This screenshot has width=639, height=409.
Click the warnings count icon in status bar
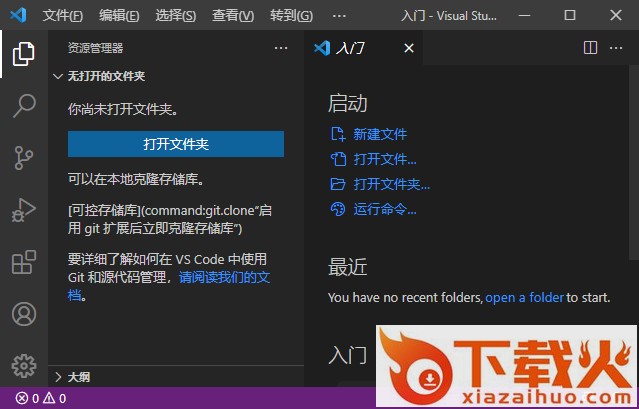[49, 398]
